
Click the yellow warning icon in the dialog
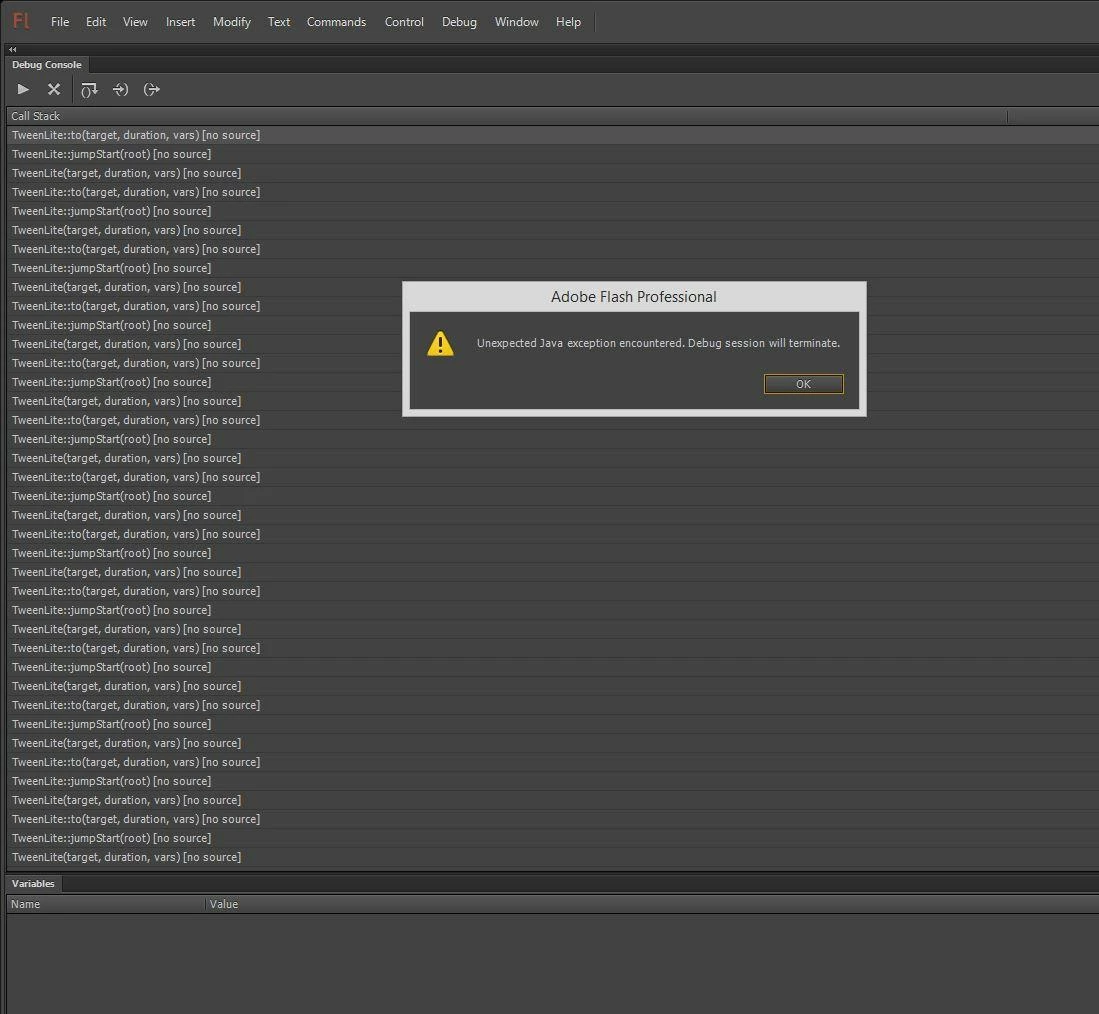(440, 343)
